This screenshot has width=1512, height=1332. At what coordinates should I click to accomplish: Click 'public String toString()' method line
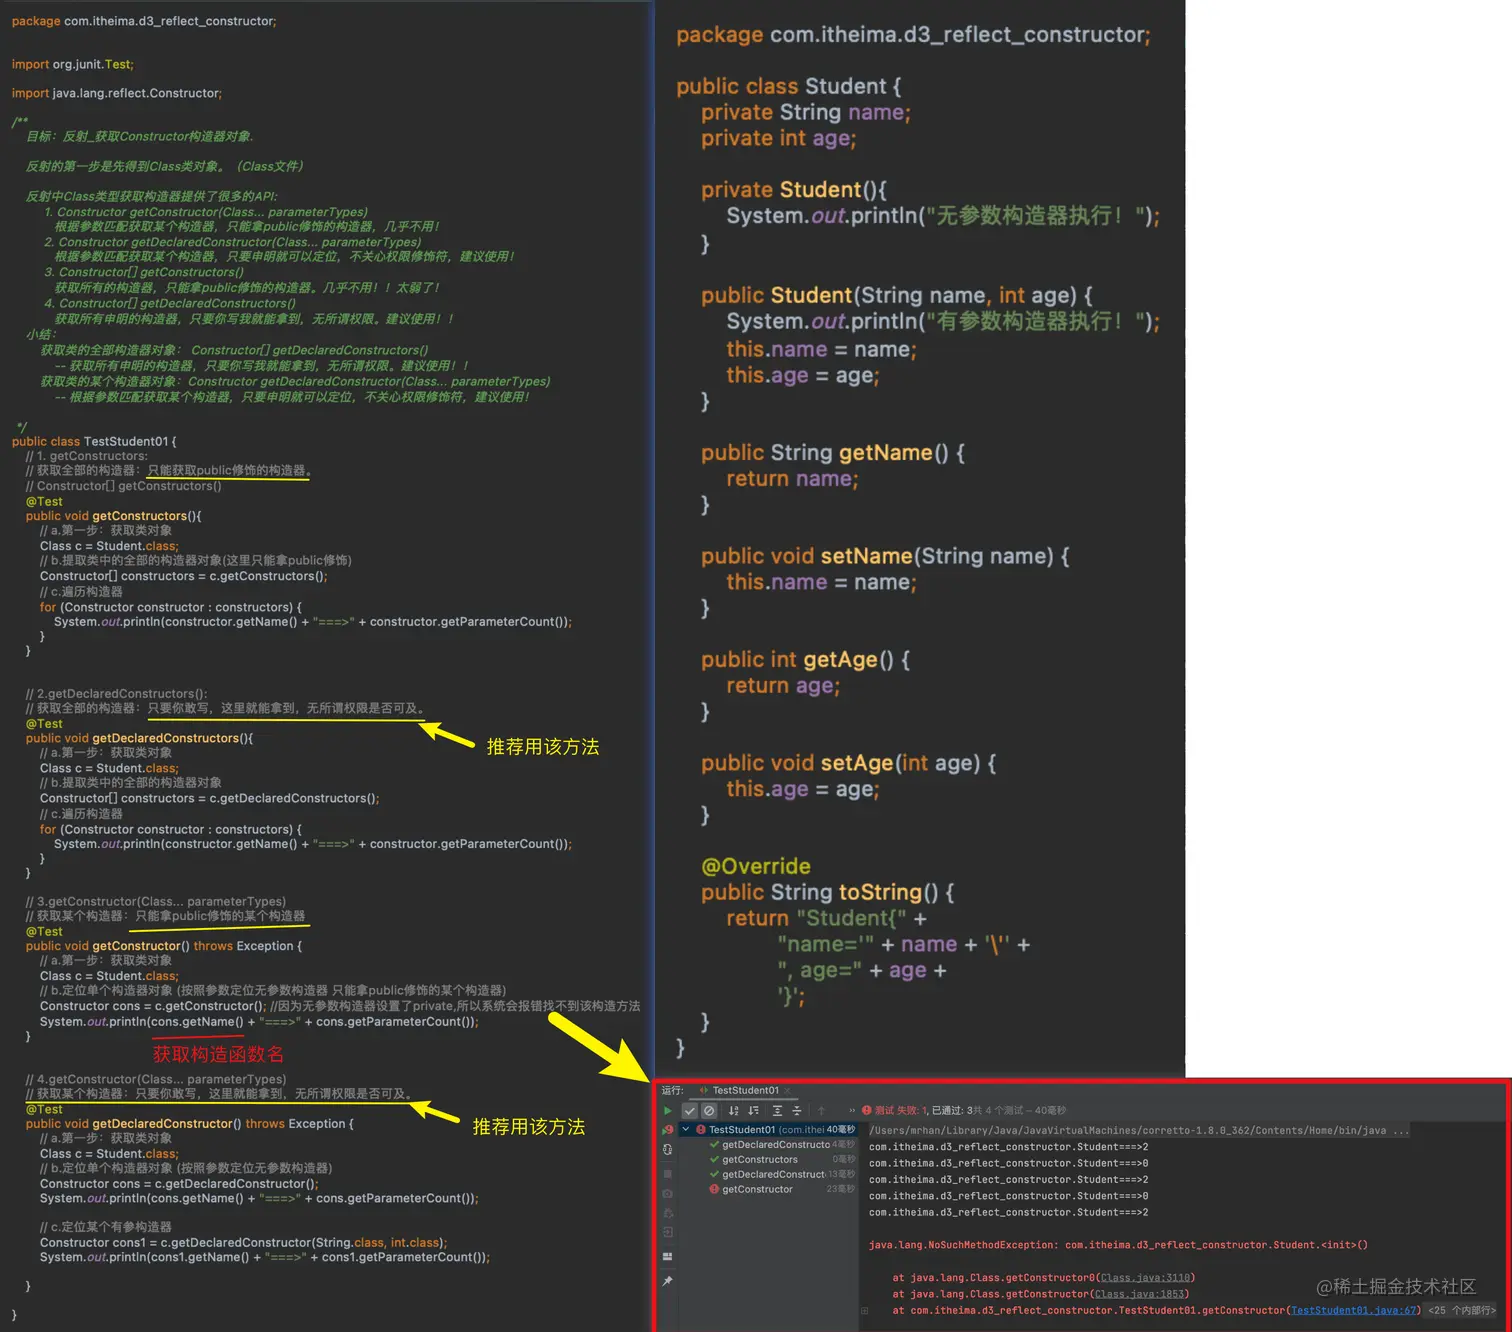828,892
